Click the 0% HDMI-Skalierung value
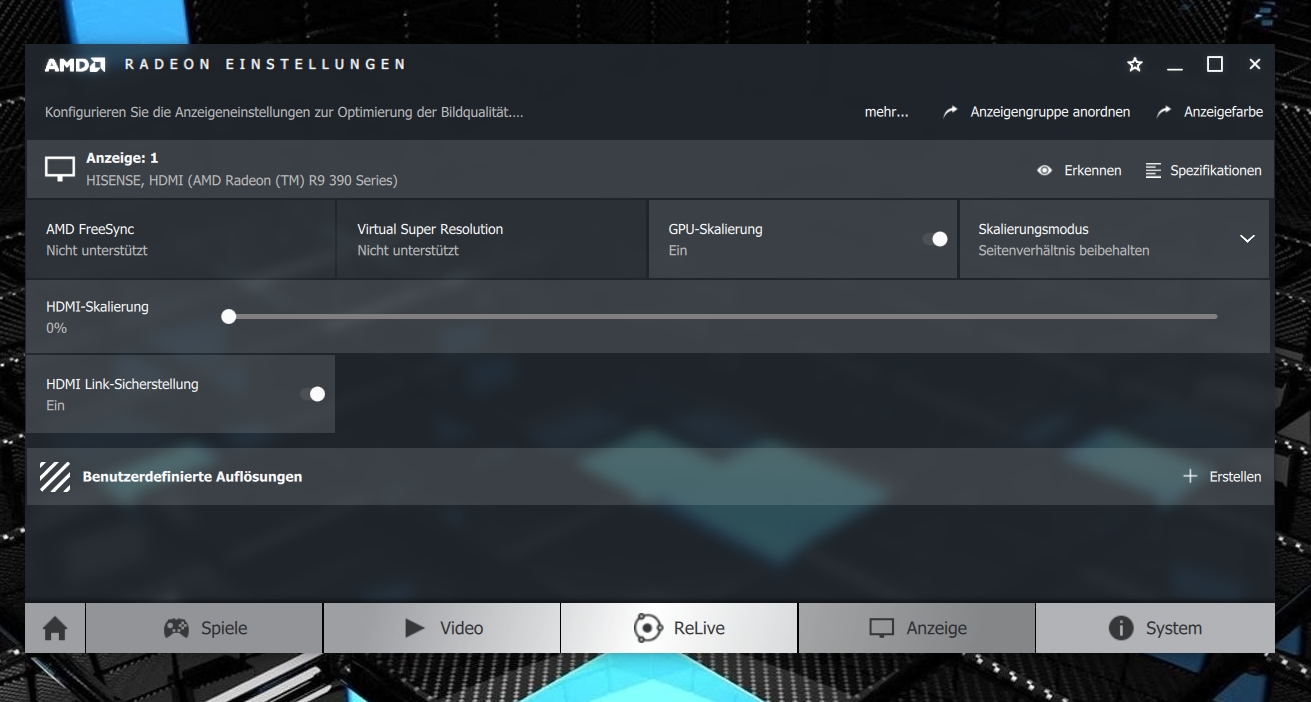This screenshot has height=702, width=1311. pos(56,328)
